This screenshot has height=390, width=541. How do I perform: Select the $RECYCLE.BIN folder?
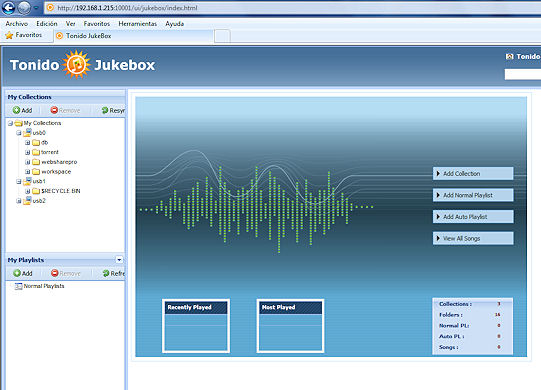click(56, 191)
